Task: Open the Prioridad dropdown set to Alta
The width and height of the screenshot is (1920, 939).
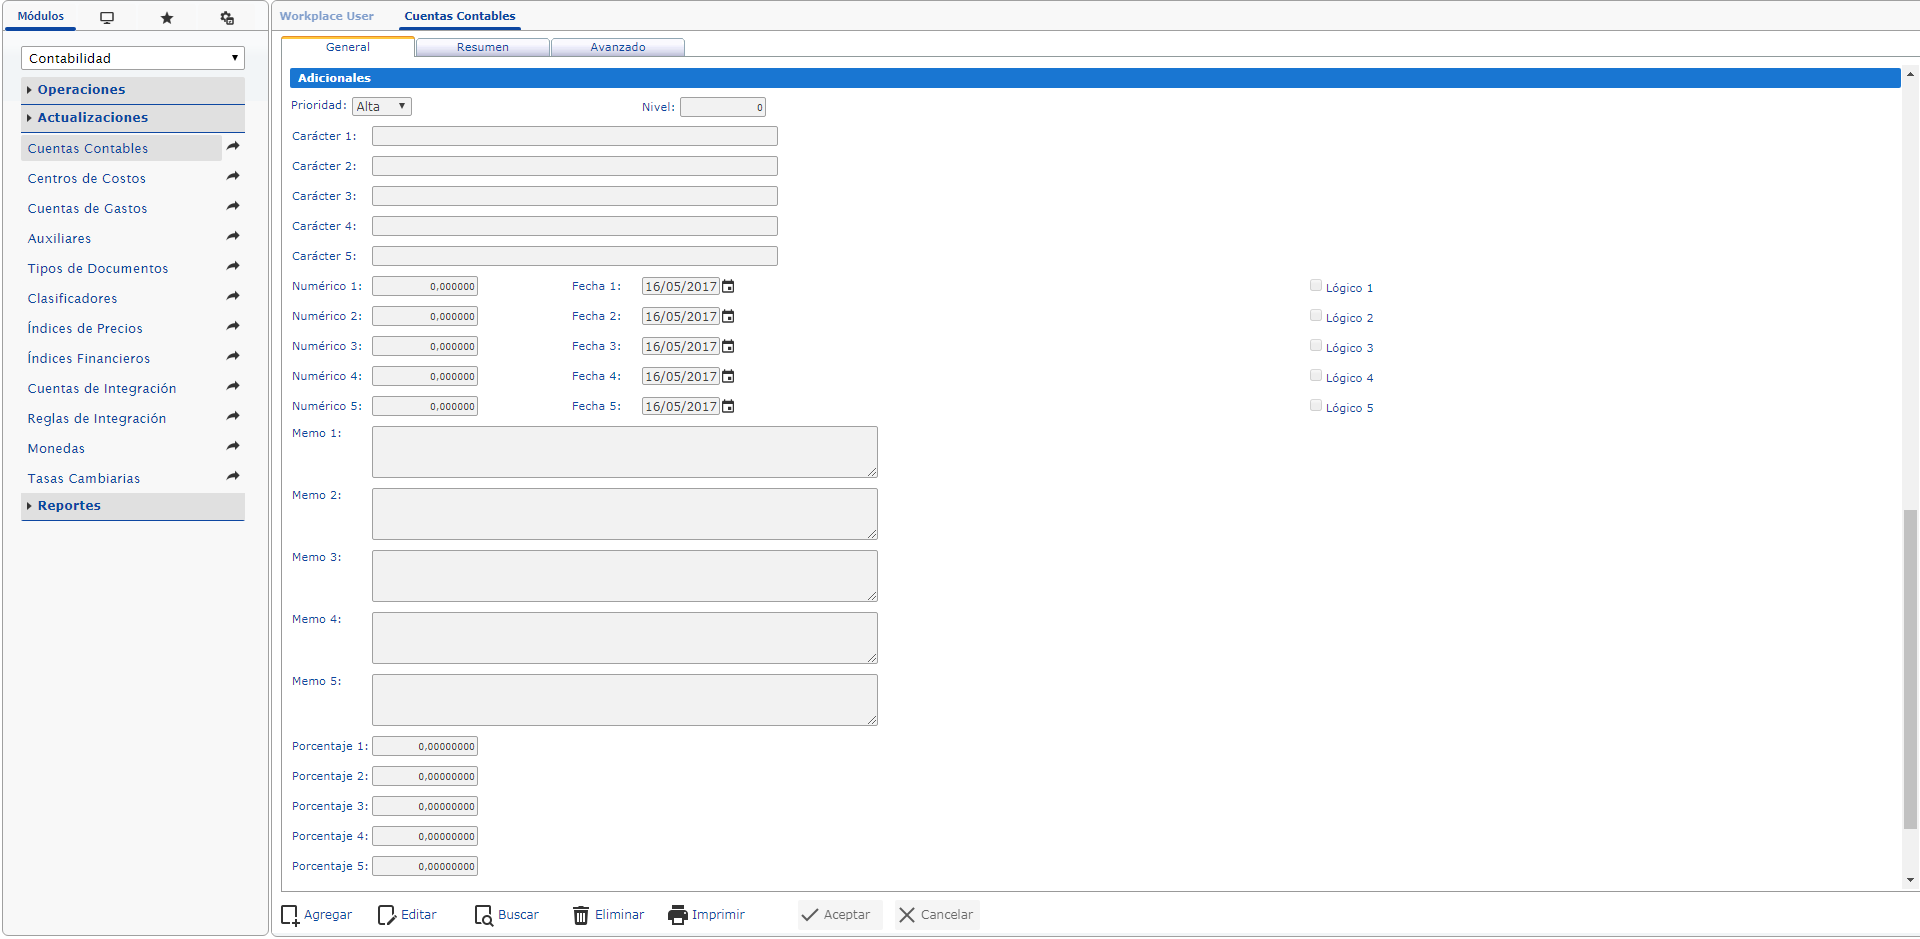Action: (x=381, y=106)
